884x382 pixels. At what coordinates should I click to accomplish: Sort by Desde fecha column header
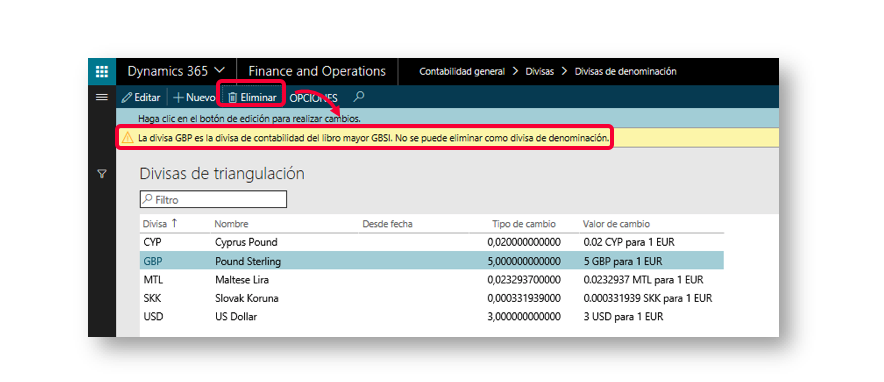[387, 224]
